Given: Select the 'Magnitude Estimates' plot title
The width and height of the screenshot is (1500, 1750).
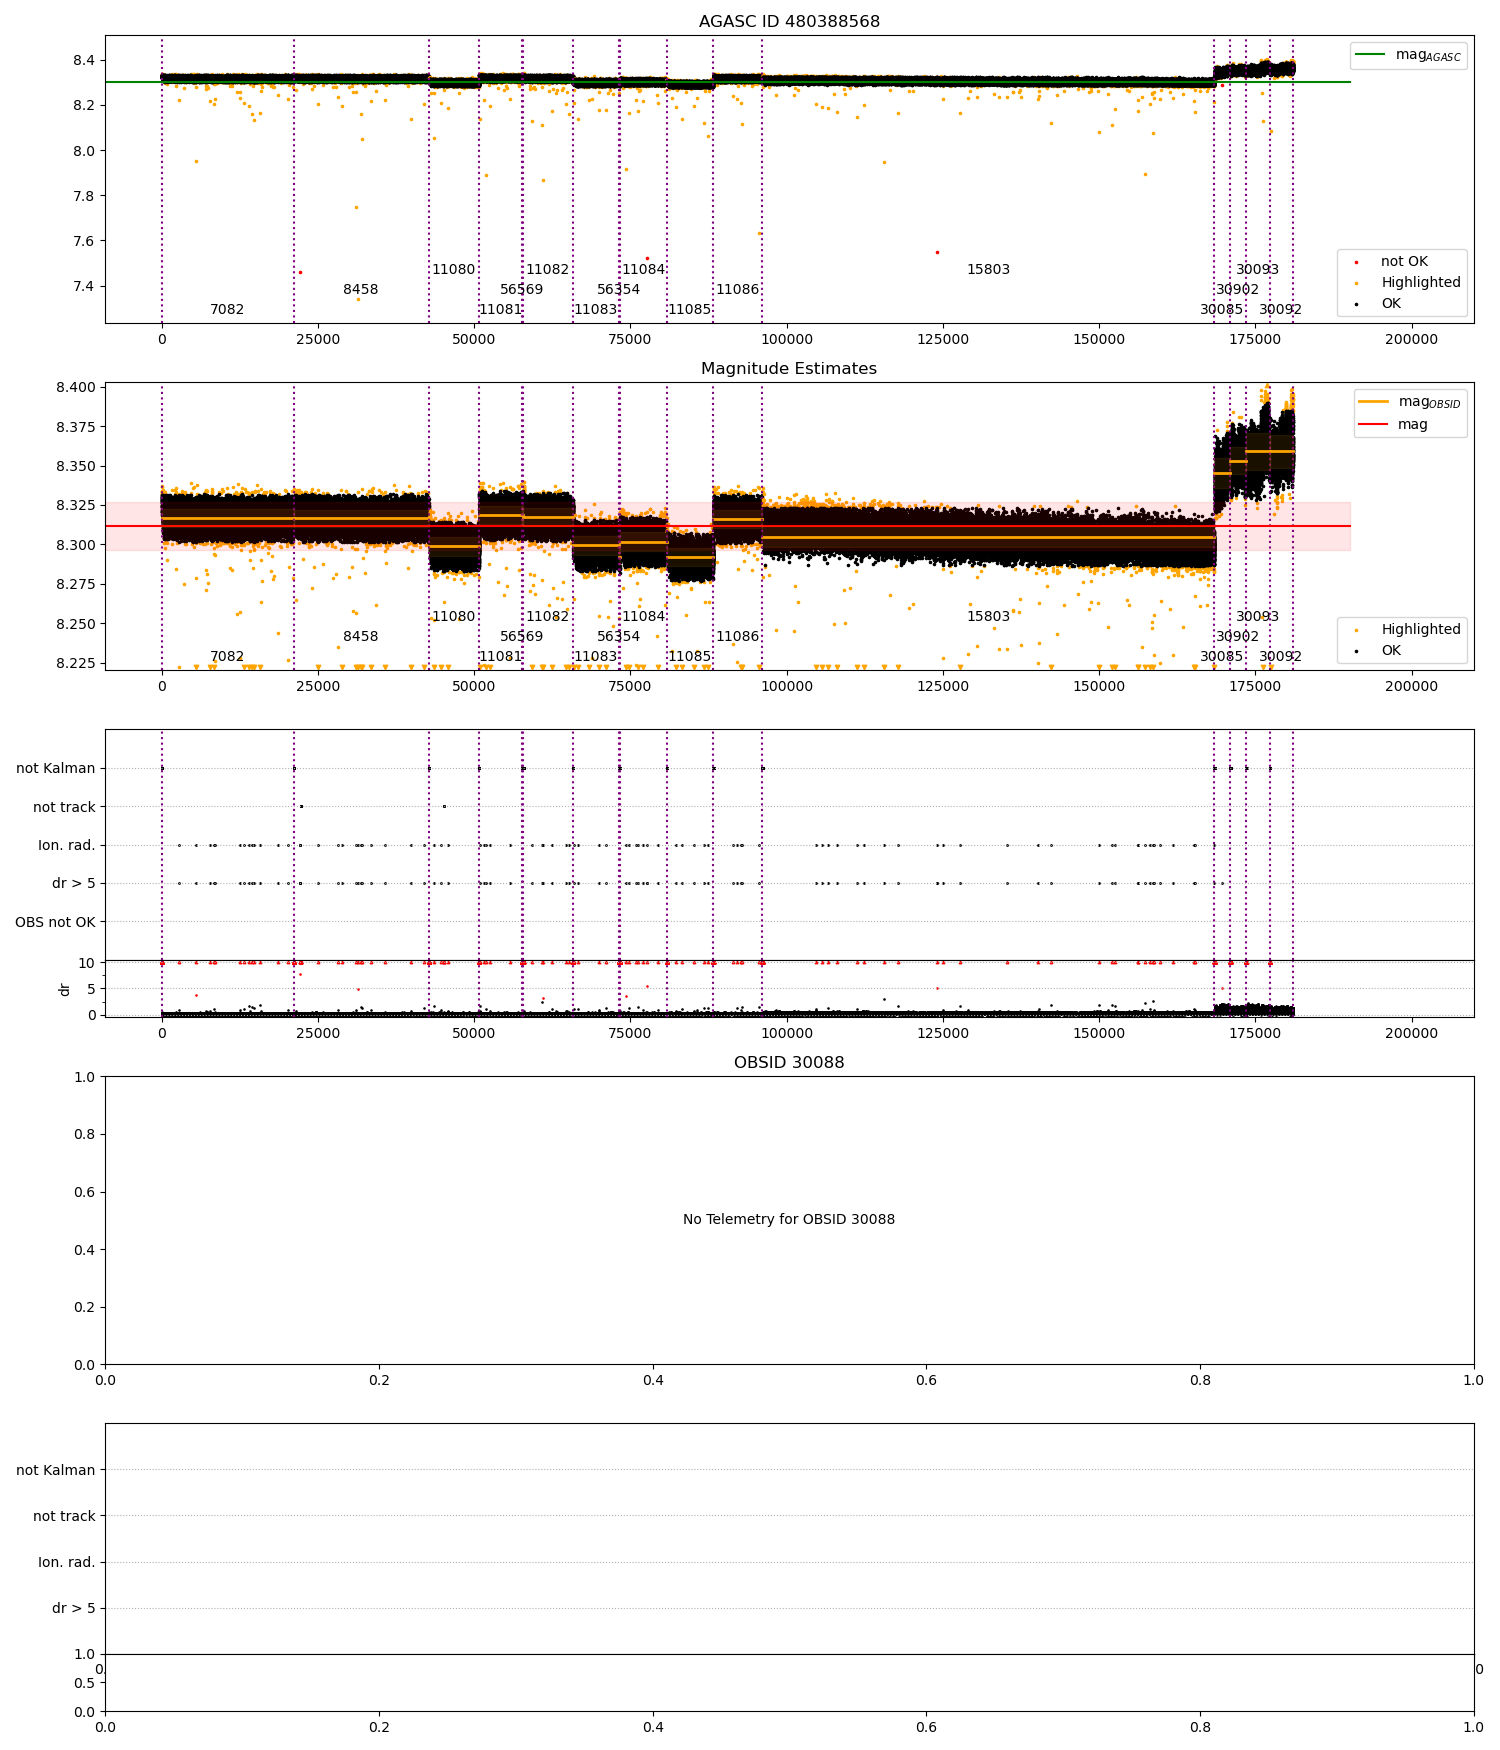Looking at the screenshot, I should coord(789,368).
